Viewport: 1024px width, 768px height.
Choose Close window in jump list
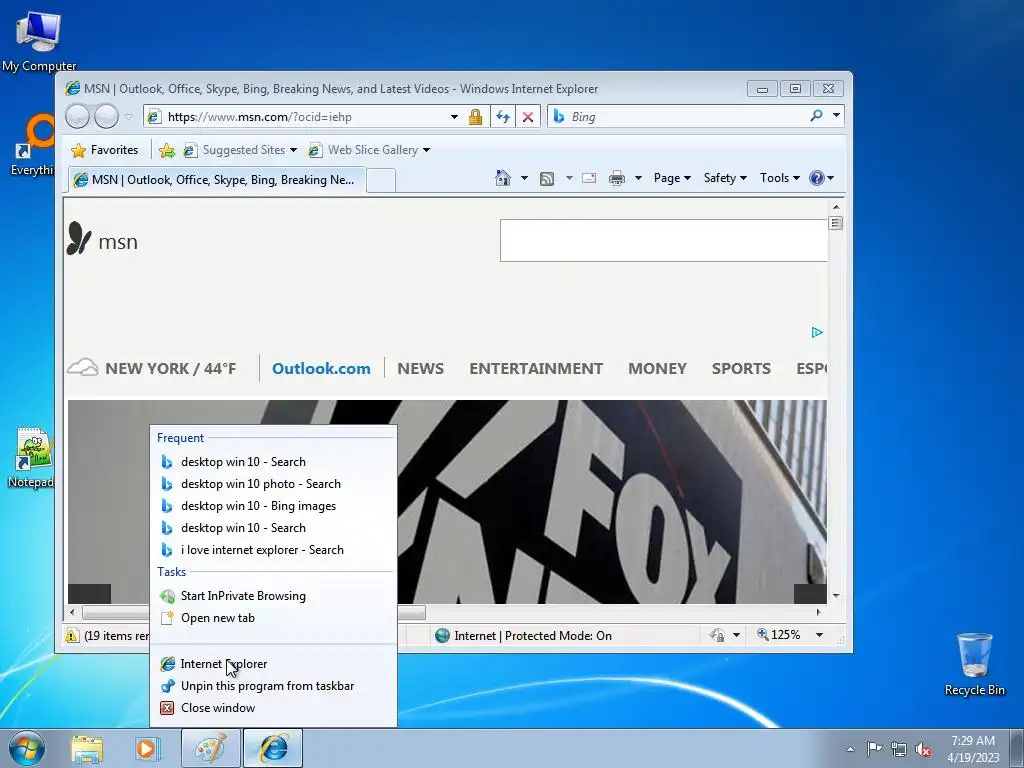(273, 708)
